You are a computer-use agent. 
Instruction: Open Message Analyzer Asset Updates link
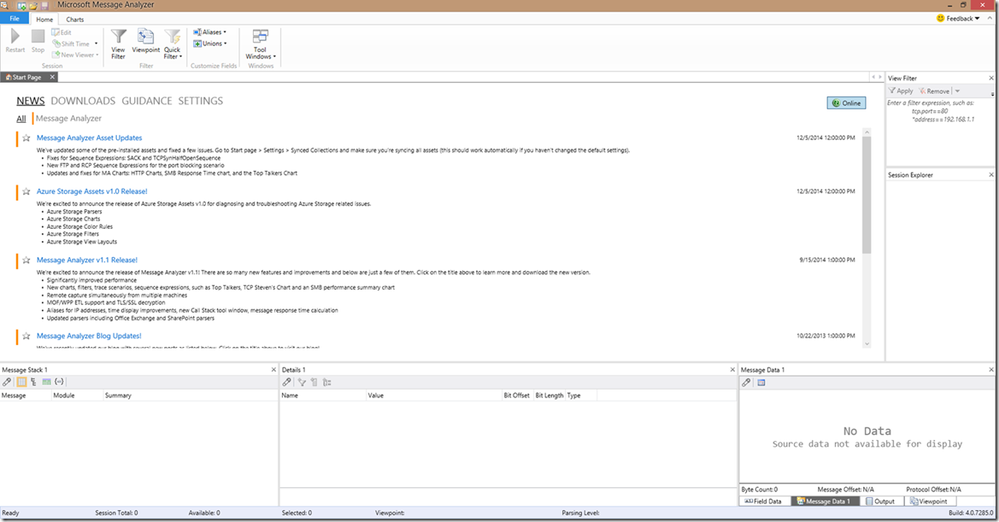coord(89,138)
